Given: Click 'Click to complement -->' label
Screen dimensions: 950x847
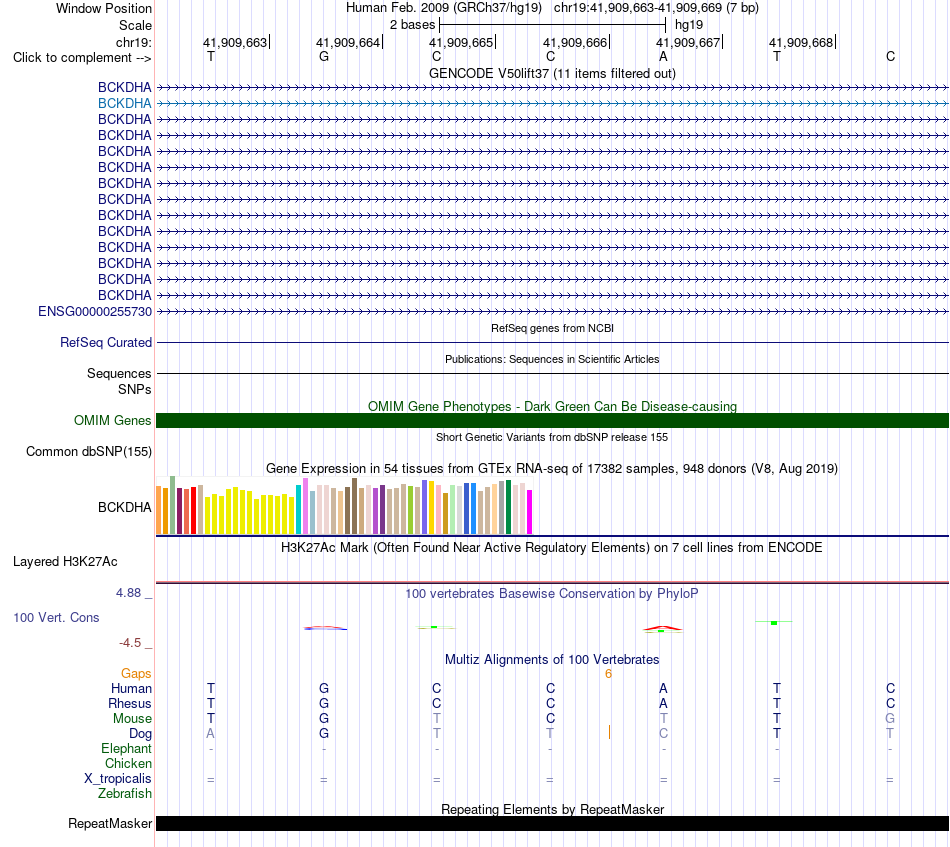Looking at the screenshot, I should pyautogui.click(x=82, y=58).
